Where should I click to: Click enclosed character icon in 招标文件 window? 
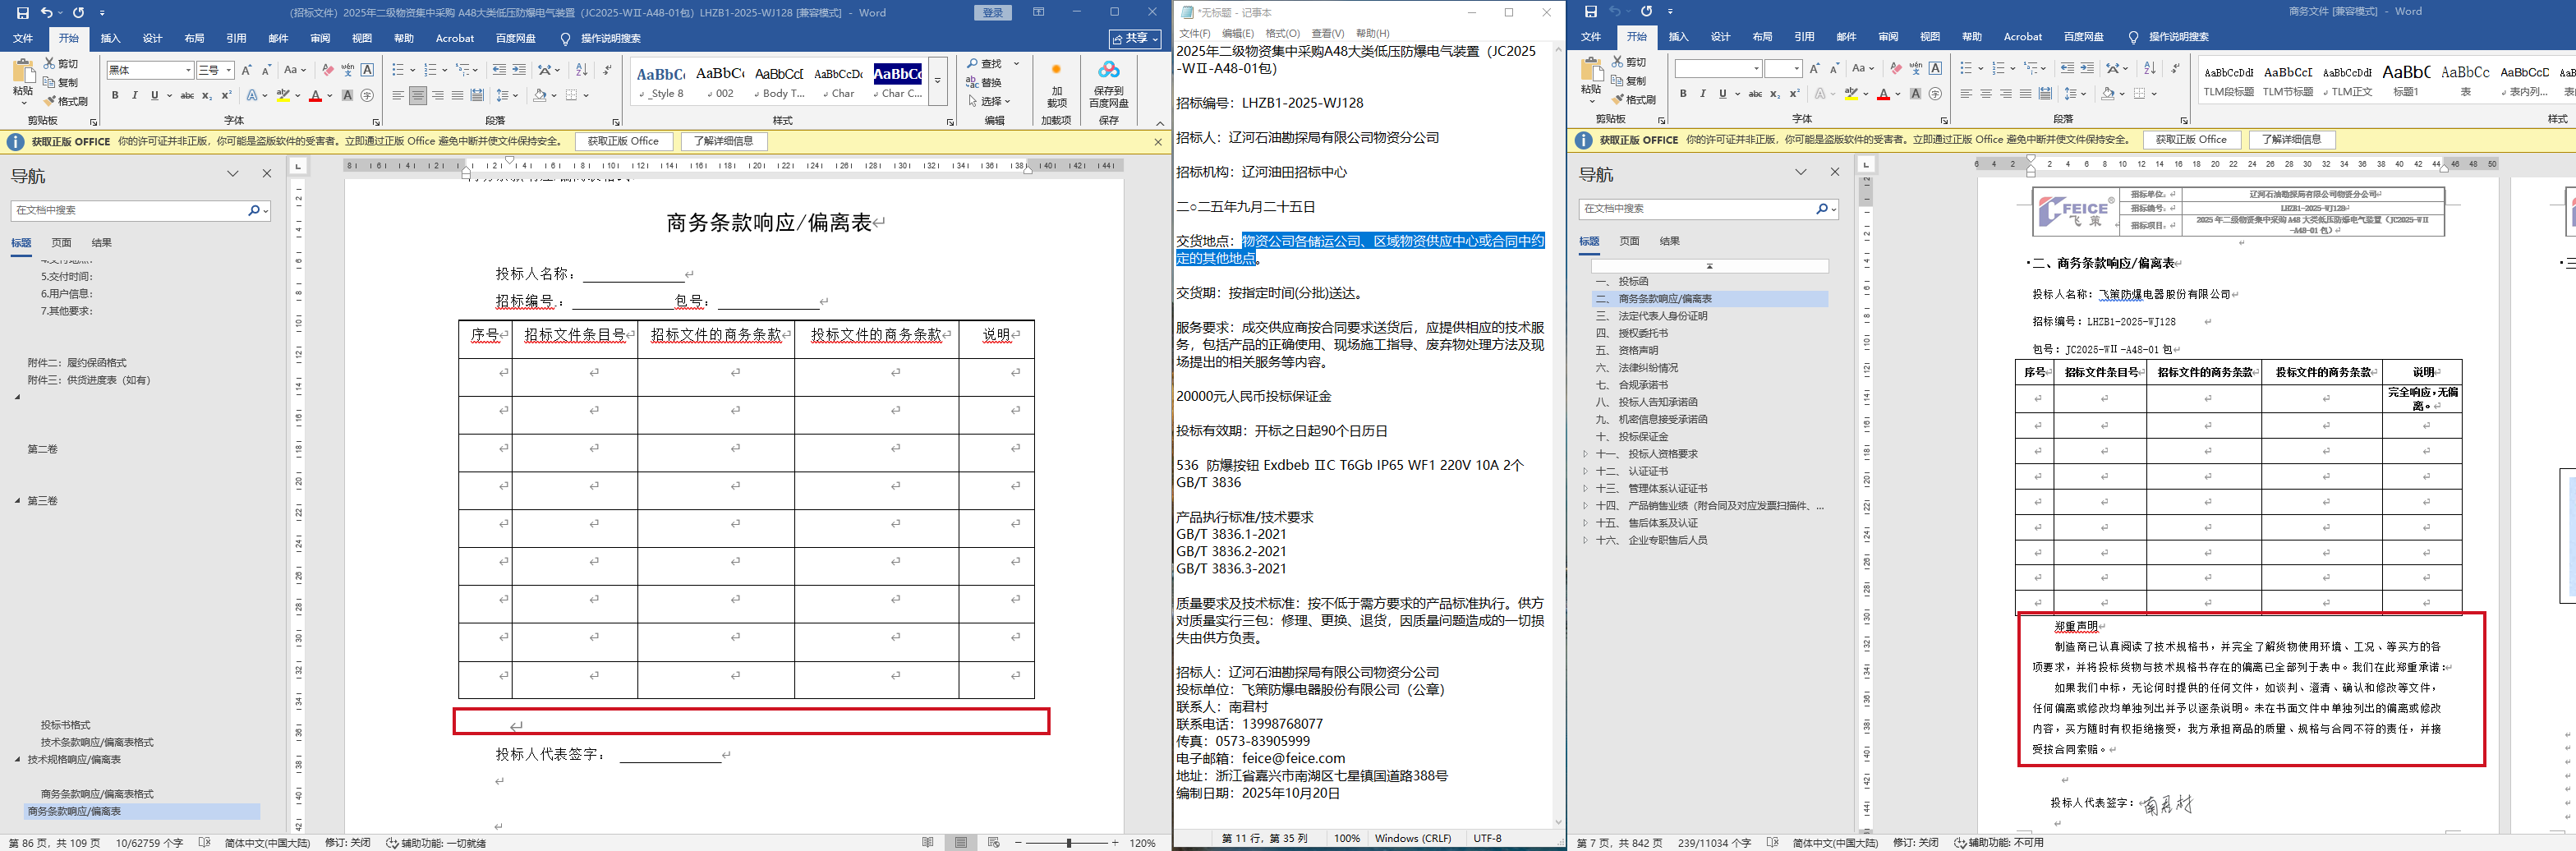[367, 96]
